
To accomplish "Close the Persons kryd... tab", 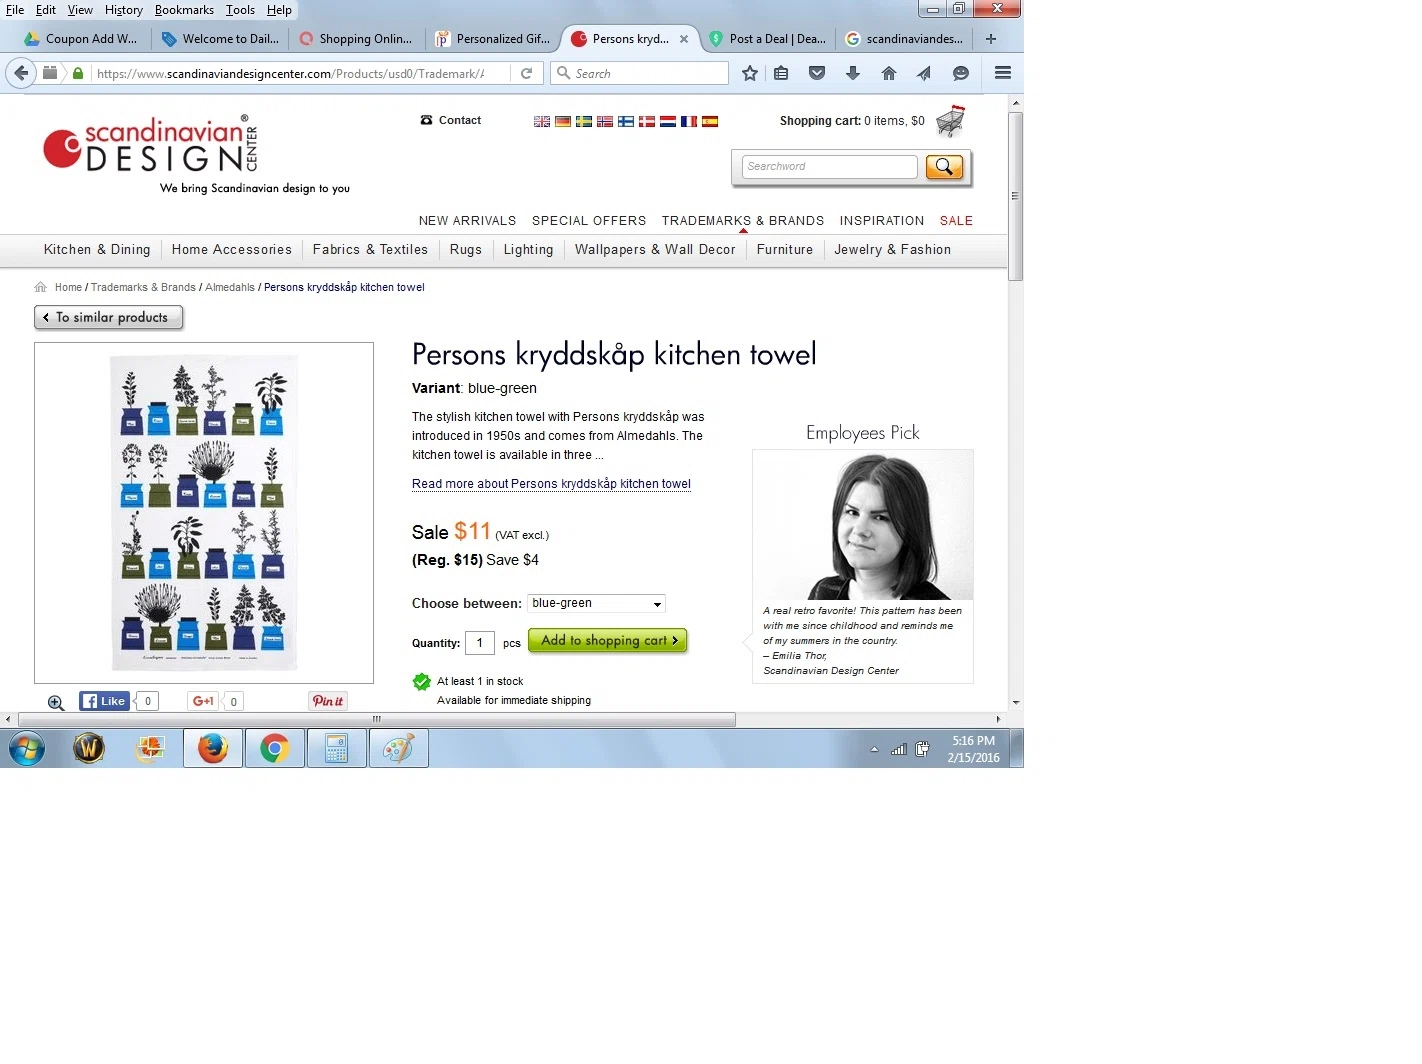I will point(684,39).
